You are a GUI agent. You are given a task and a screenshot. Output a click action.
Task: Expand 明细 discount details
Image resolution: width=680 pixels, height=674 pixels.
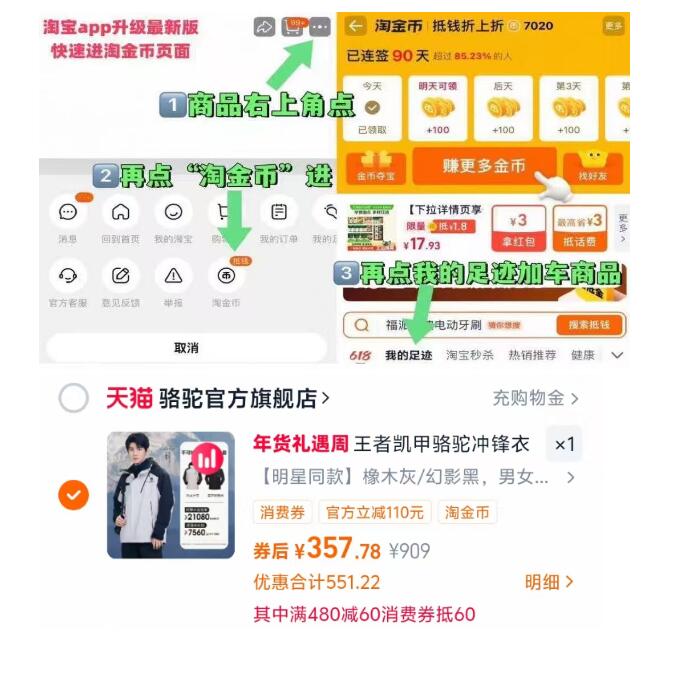tap(549, 582)
